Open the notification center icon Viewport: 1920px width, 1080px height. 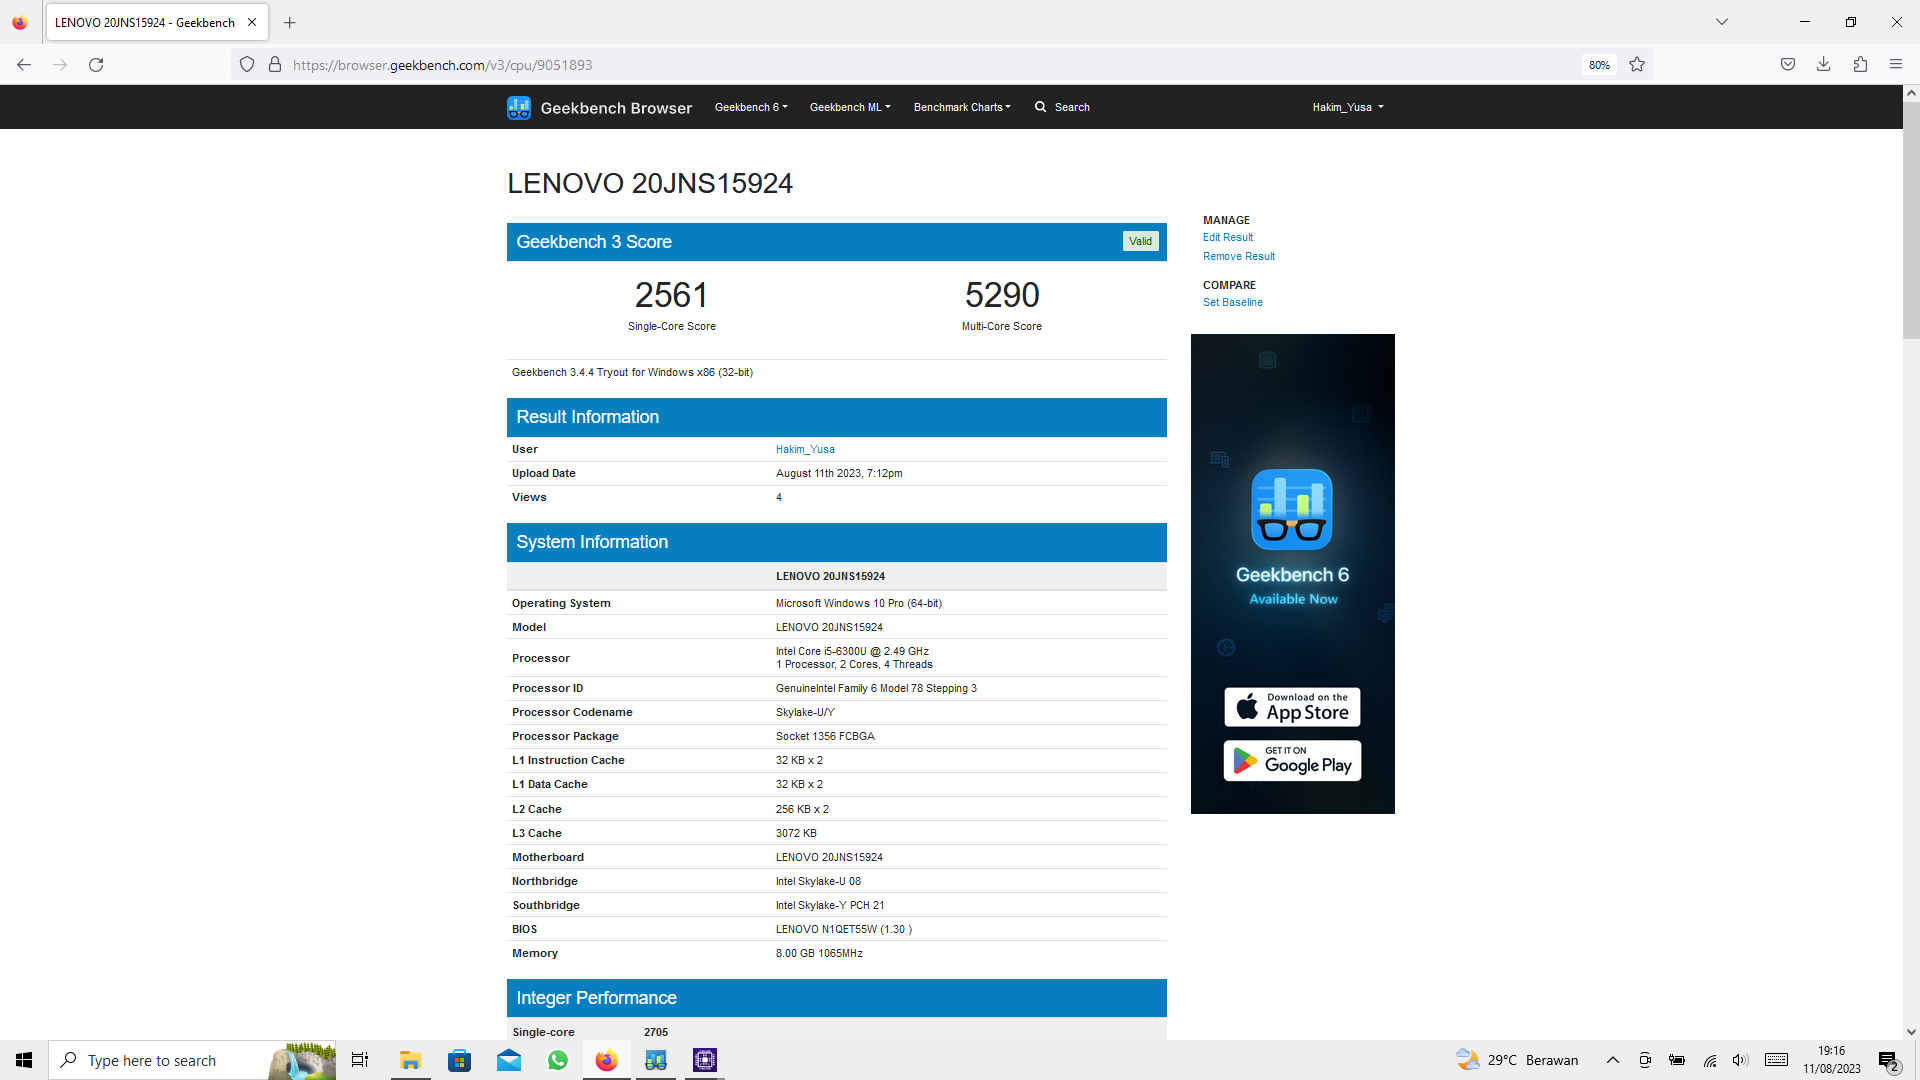[x=1888, y=1060]
